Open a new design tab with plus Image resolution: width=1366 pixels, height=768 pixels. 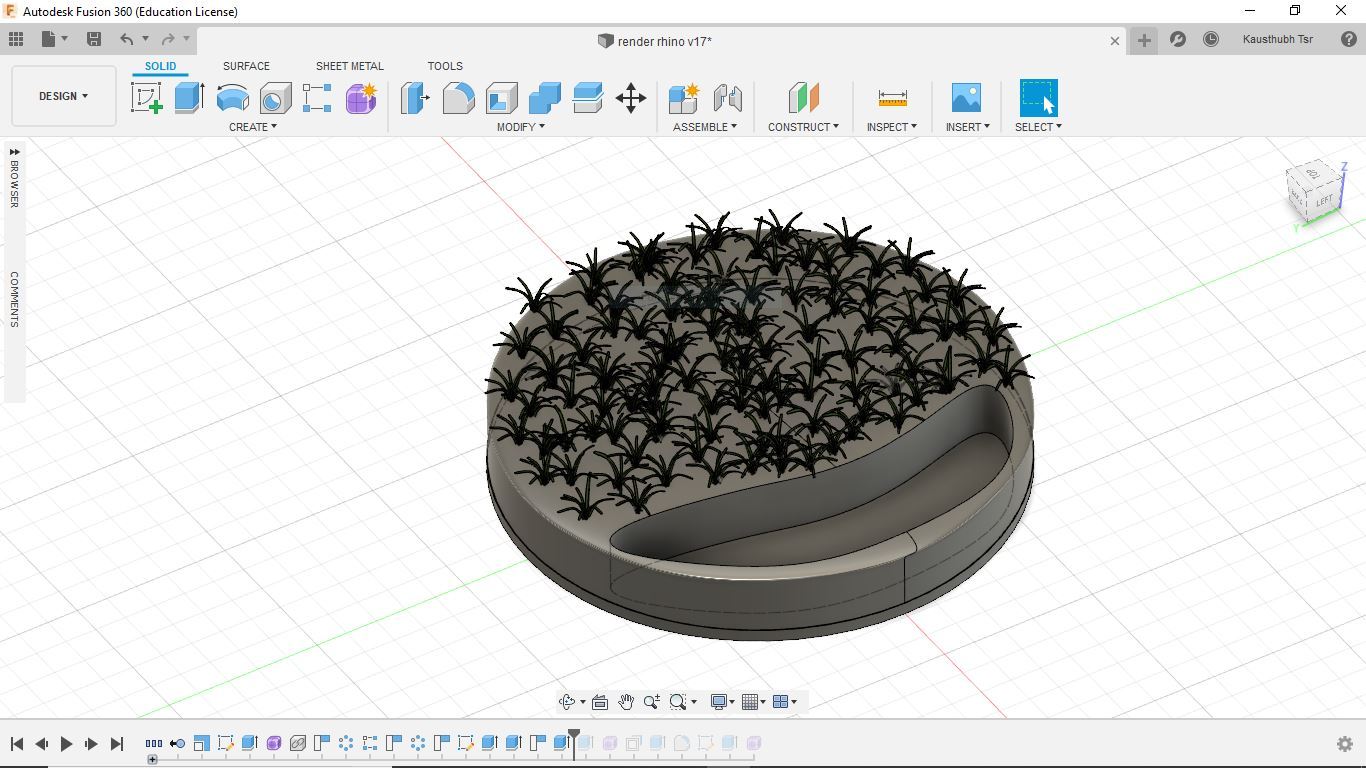click(x=1144, y=40)
